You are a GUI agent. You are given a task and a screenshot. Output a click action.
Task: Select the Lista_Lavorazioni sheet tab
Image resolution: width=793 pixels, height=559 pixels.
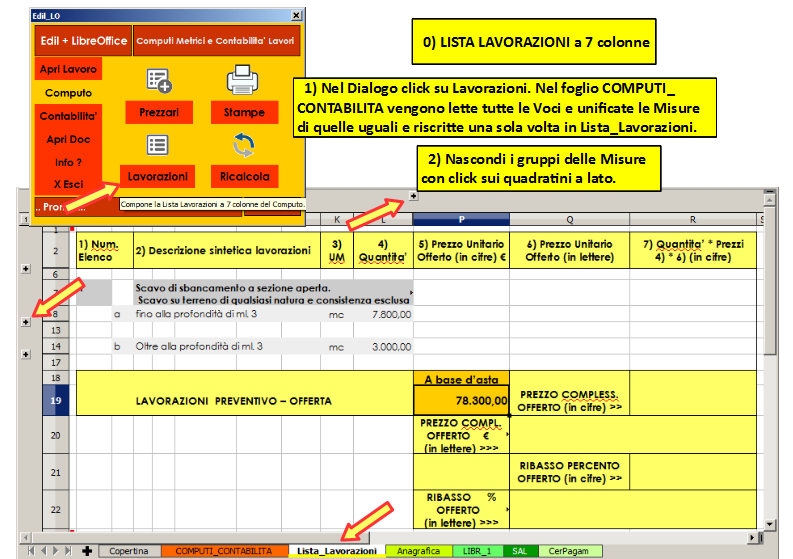337,551
